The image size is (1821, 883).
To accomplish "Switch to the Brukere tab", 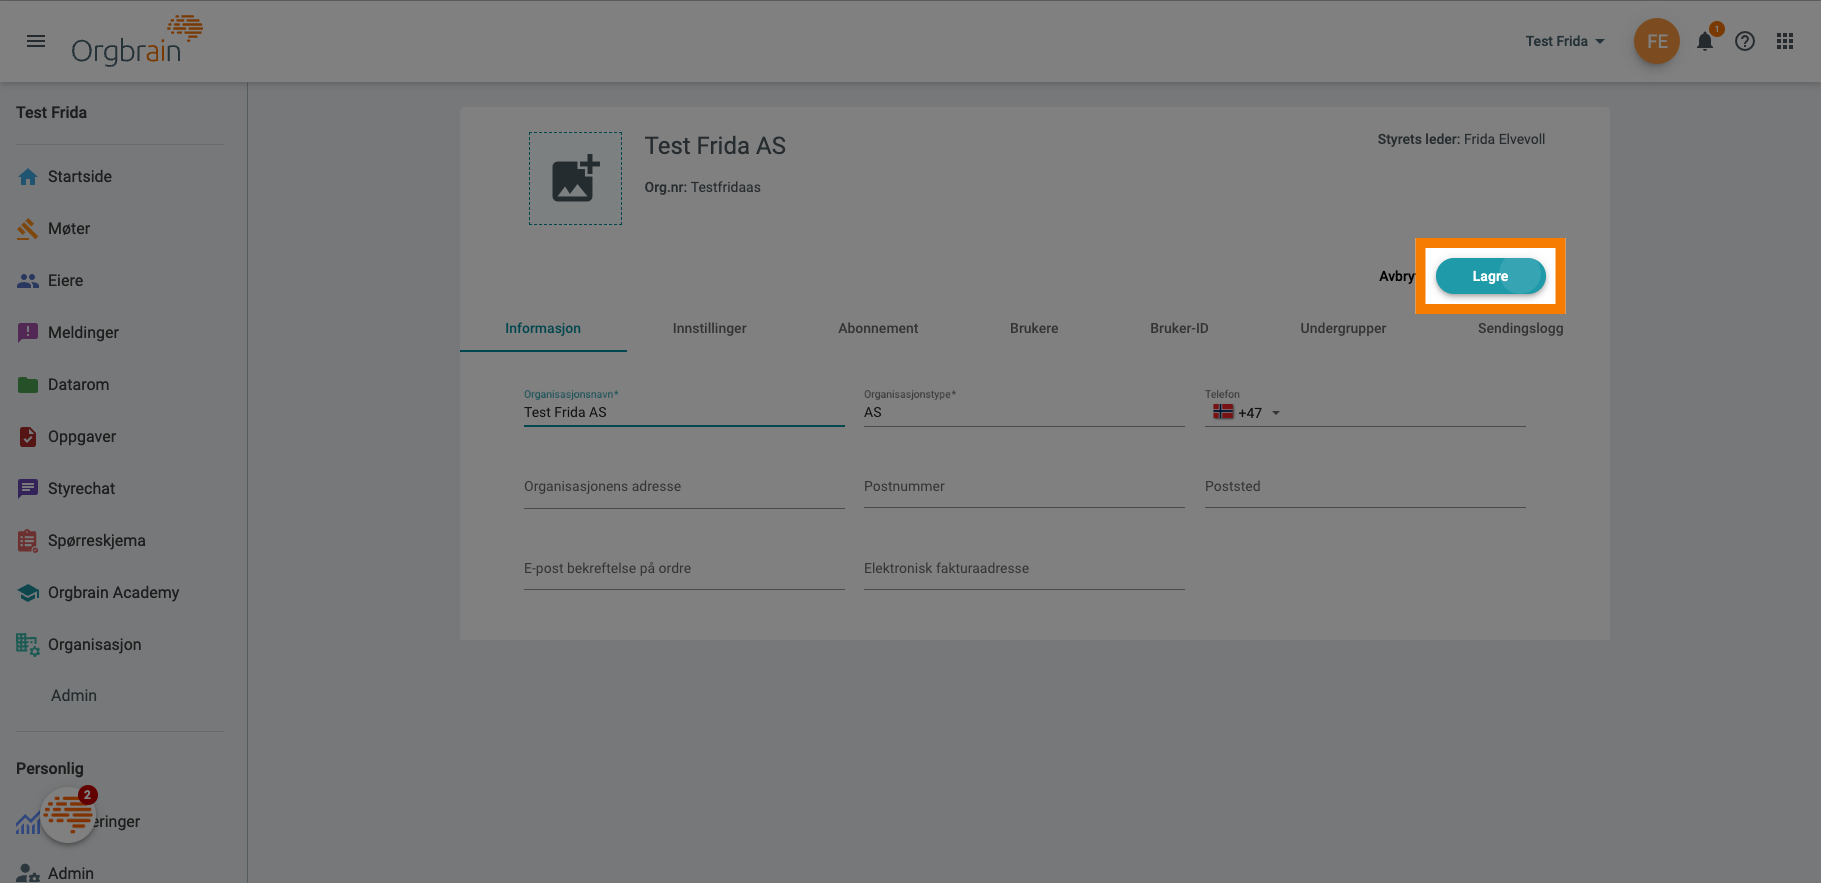I will [1034, 328].
